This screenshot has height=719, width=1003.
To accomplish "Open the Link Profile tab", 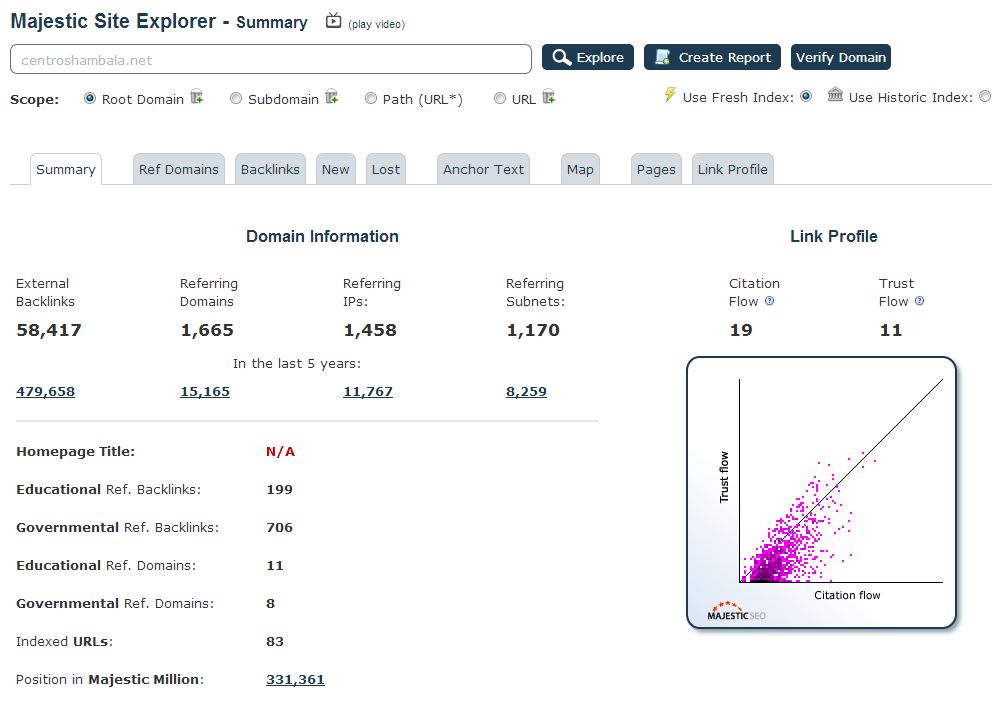I will [x=732, y=170].
